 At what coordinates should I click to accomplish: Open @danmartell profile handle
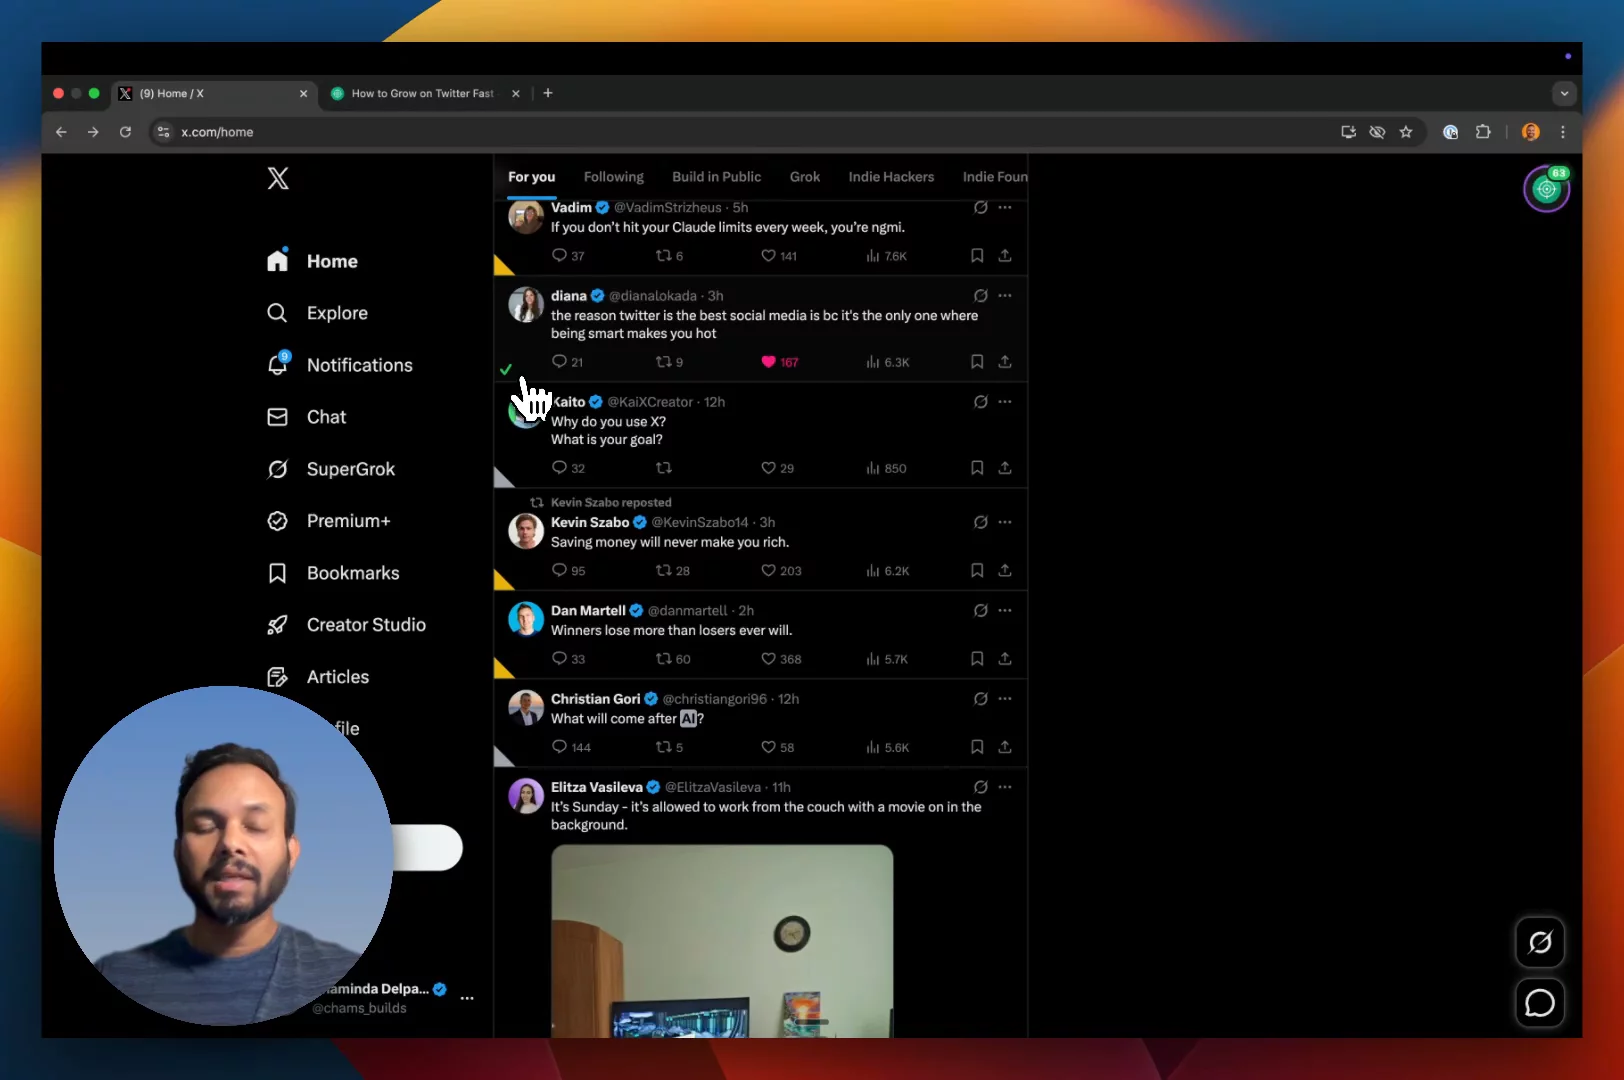tap(688, 610)
